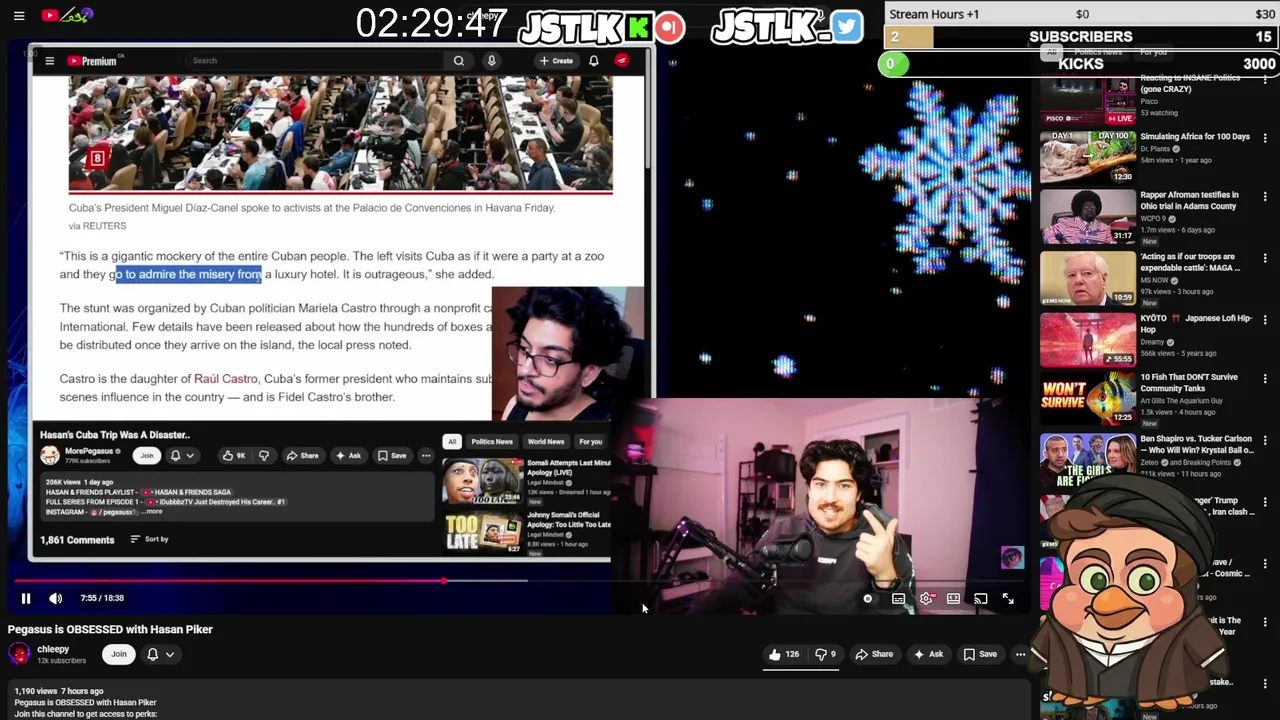Cast the video with Play on TV icon
1280x720 pixels.
point(981,599)
